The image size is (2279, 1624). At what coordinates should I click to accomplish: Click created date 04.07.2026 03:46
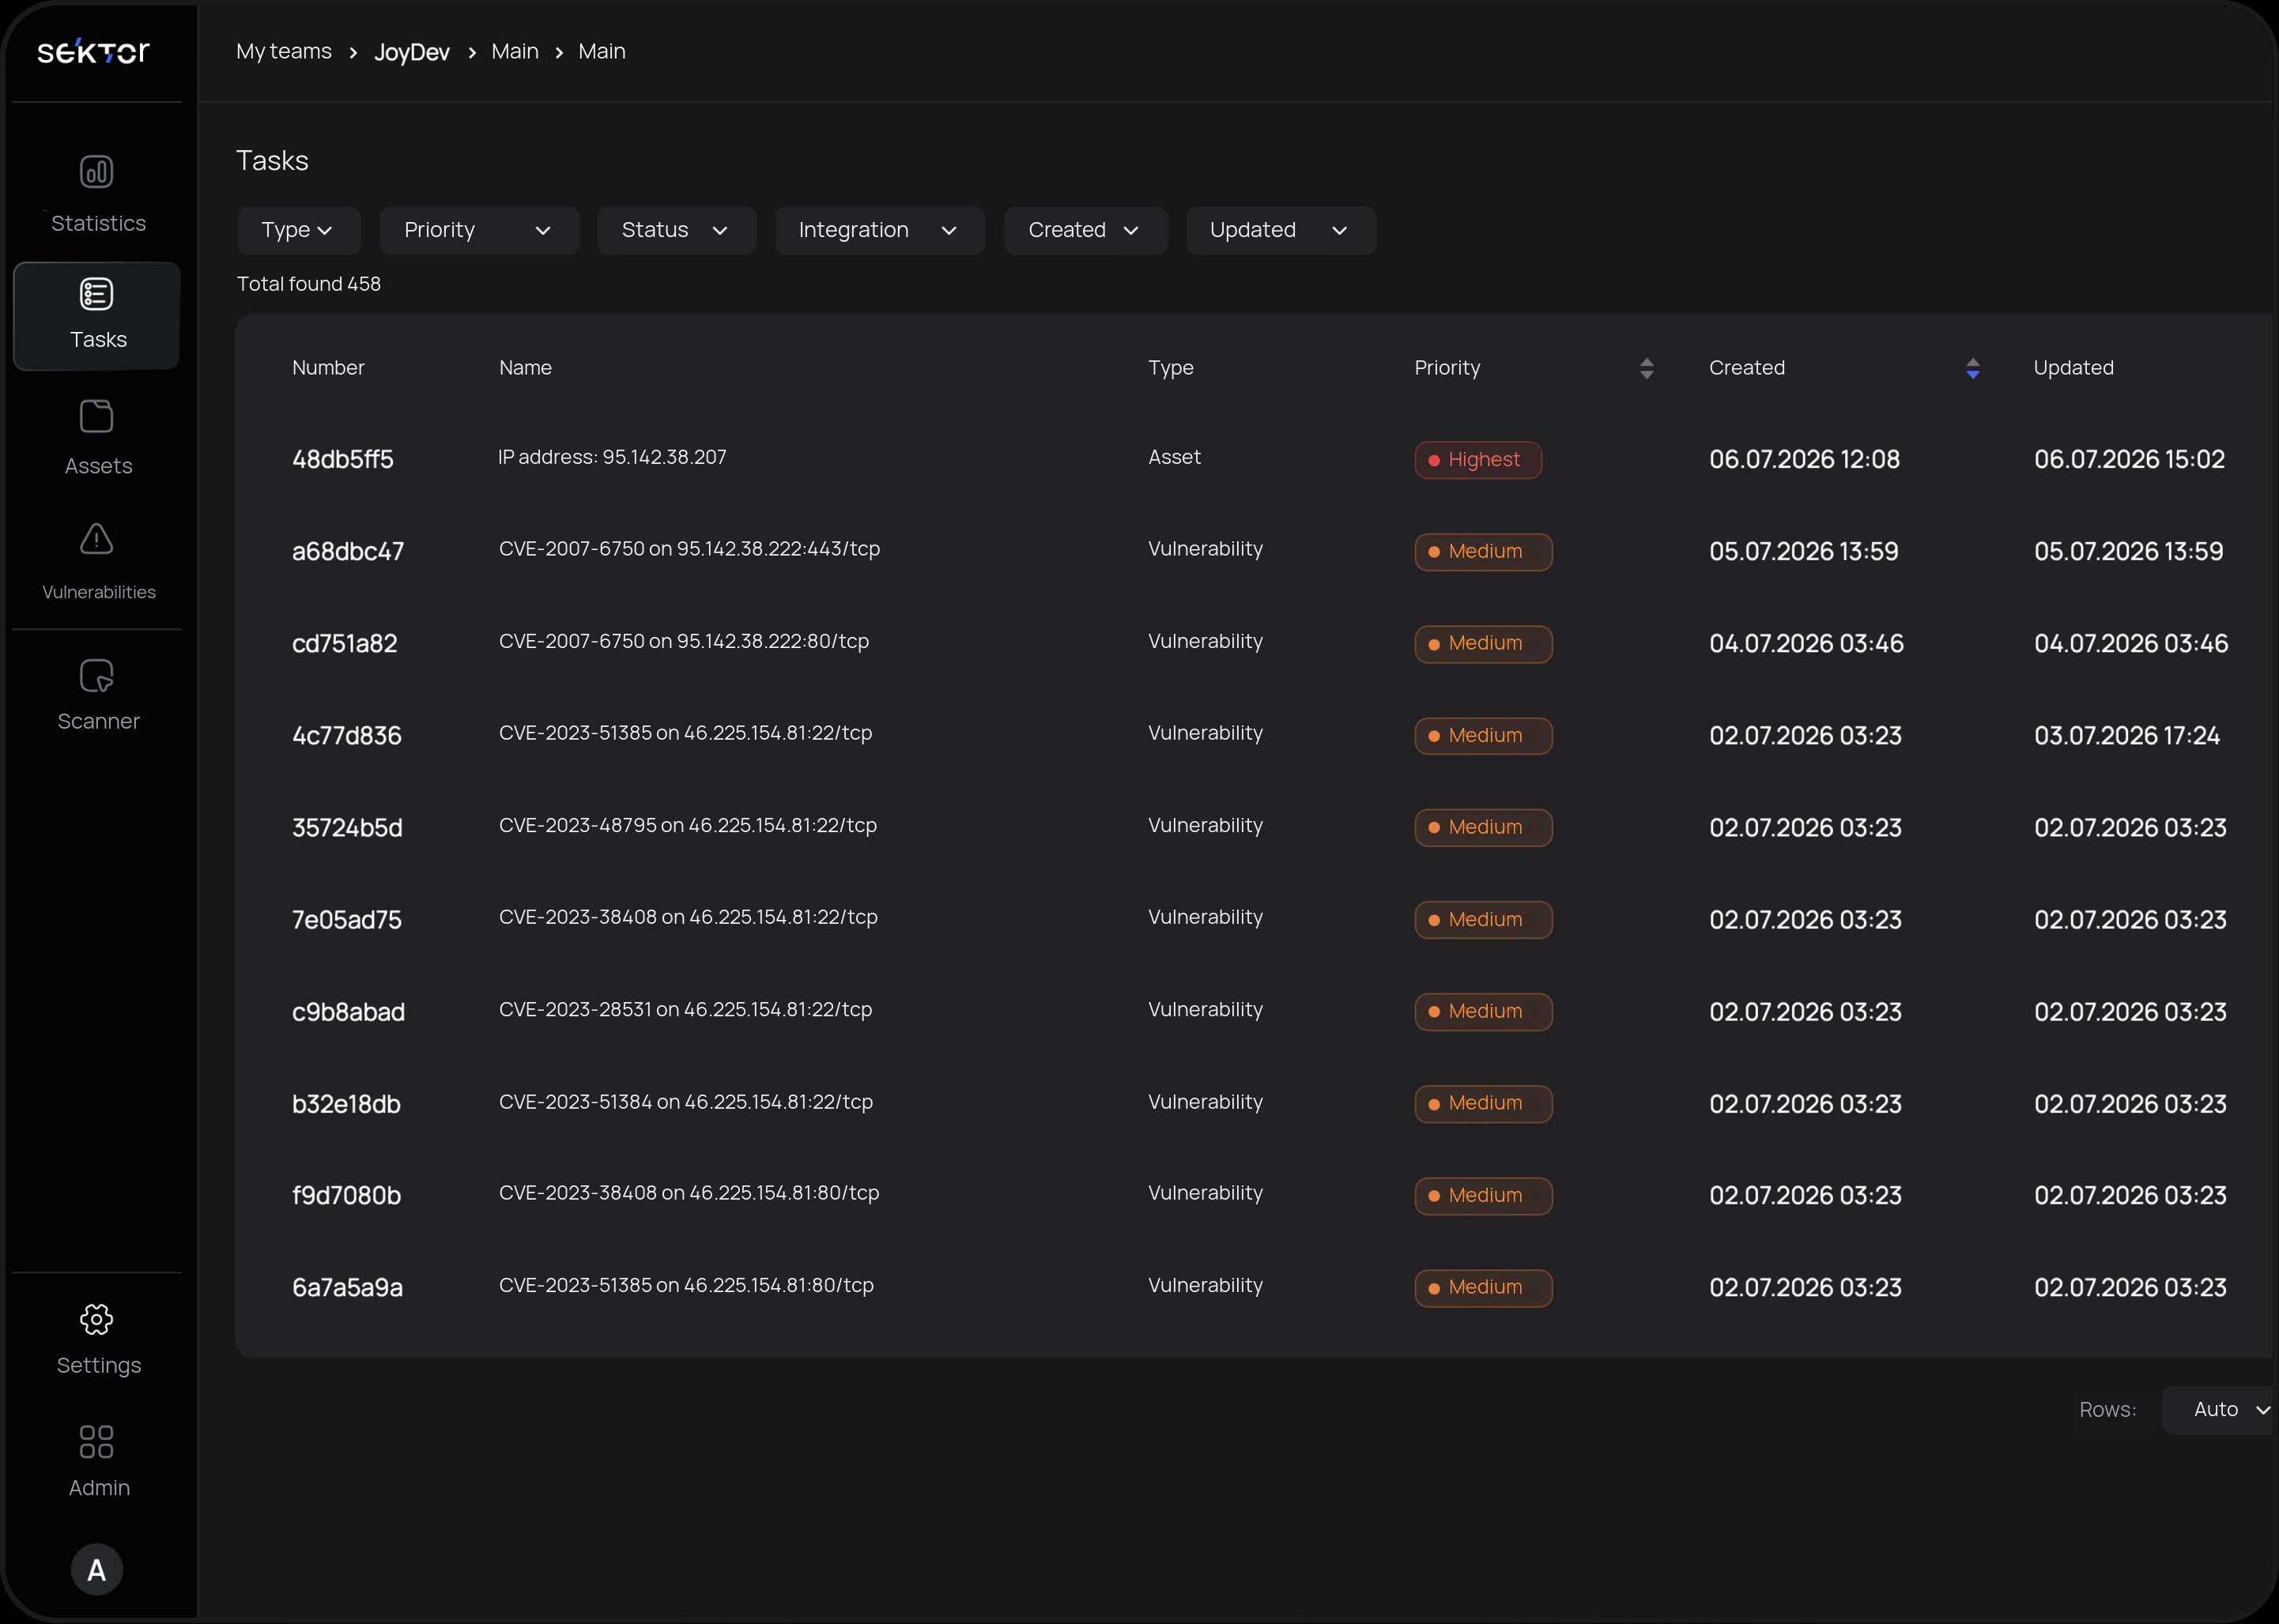pyautogui.click(x=1806, y=643)
